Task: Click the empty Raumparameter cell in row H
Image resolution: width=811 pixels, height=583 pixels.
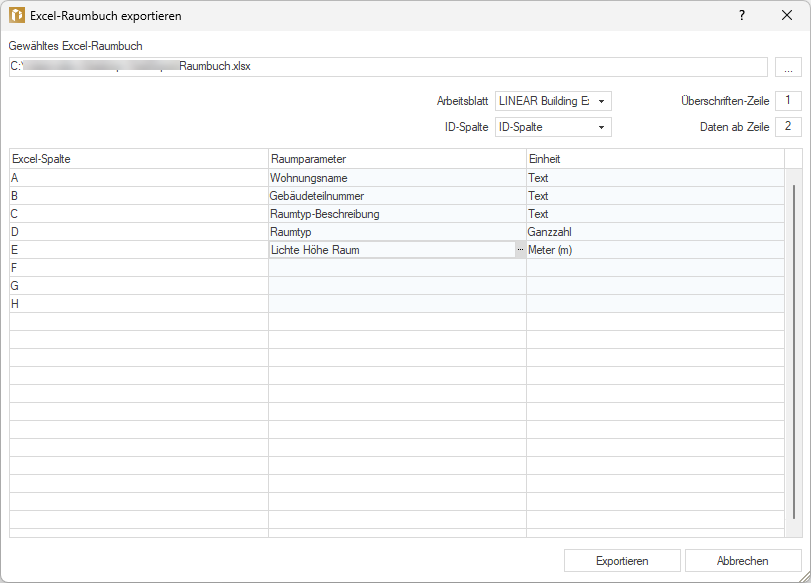Action: (397, 304)
